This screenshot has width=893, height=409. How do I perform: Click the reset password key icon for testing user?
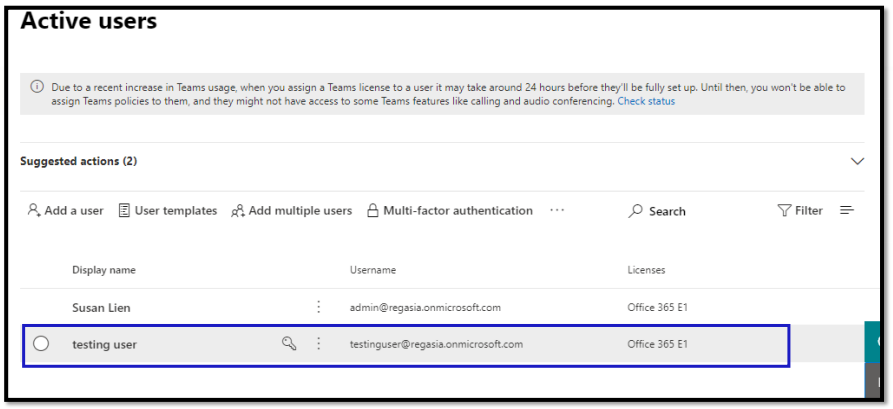(x=289, y=343)
